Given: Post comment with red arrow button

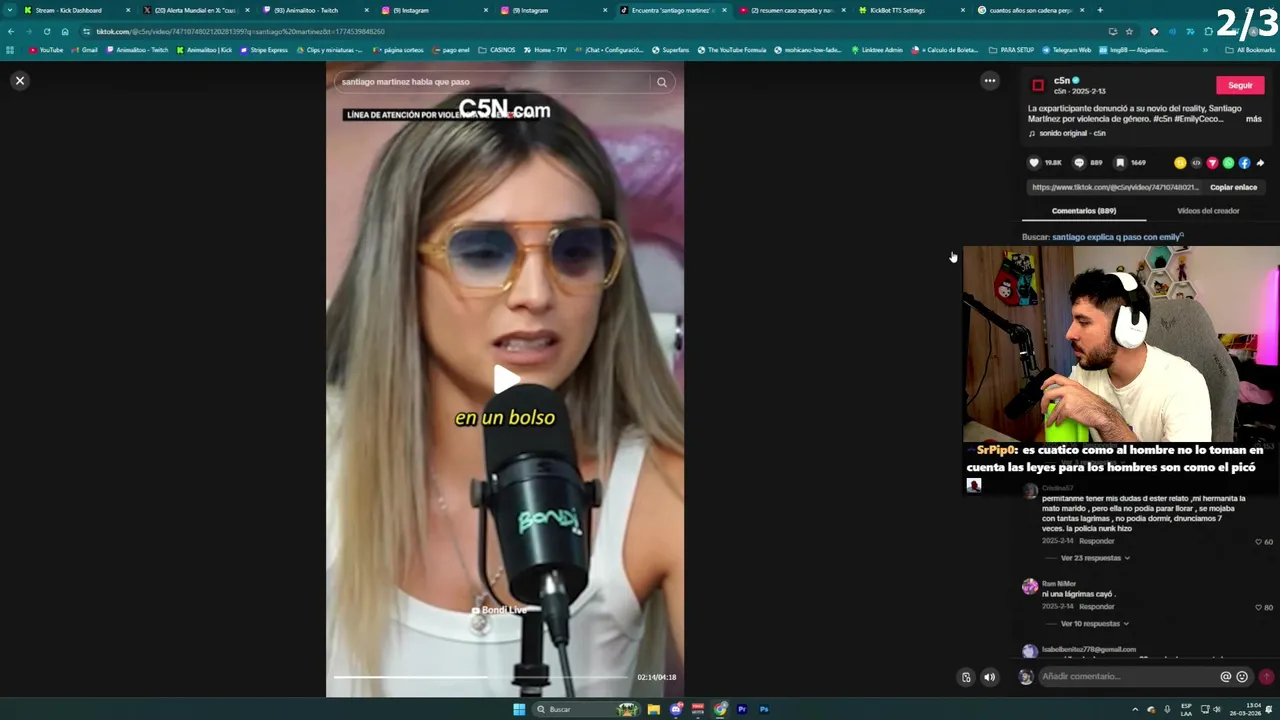Looking at the screenshot, I should tap(1266, 677).
